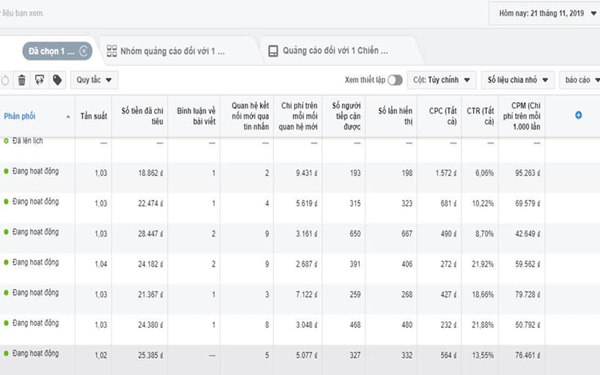Switch to 'Nhóm quảng cáo đối với 1' tab
The image size is (600, 375).
point(173,51)
